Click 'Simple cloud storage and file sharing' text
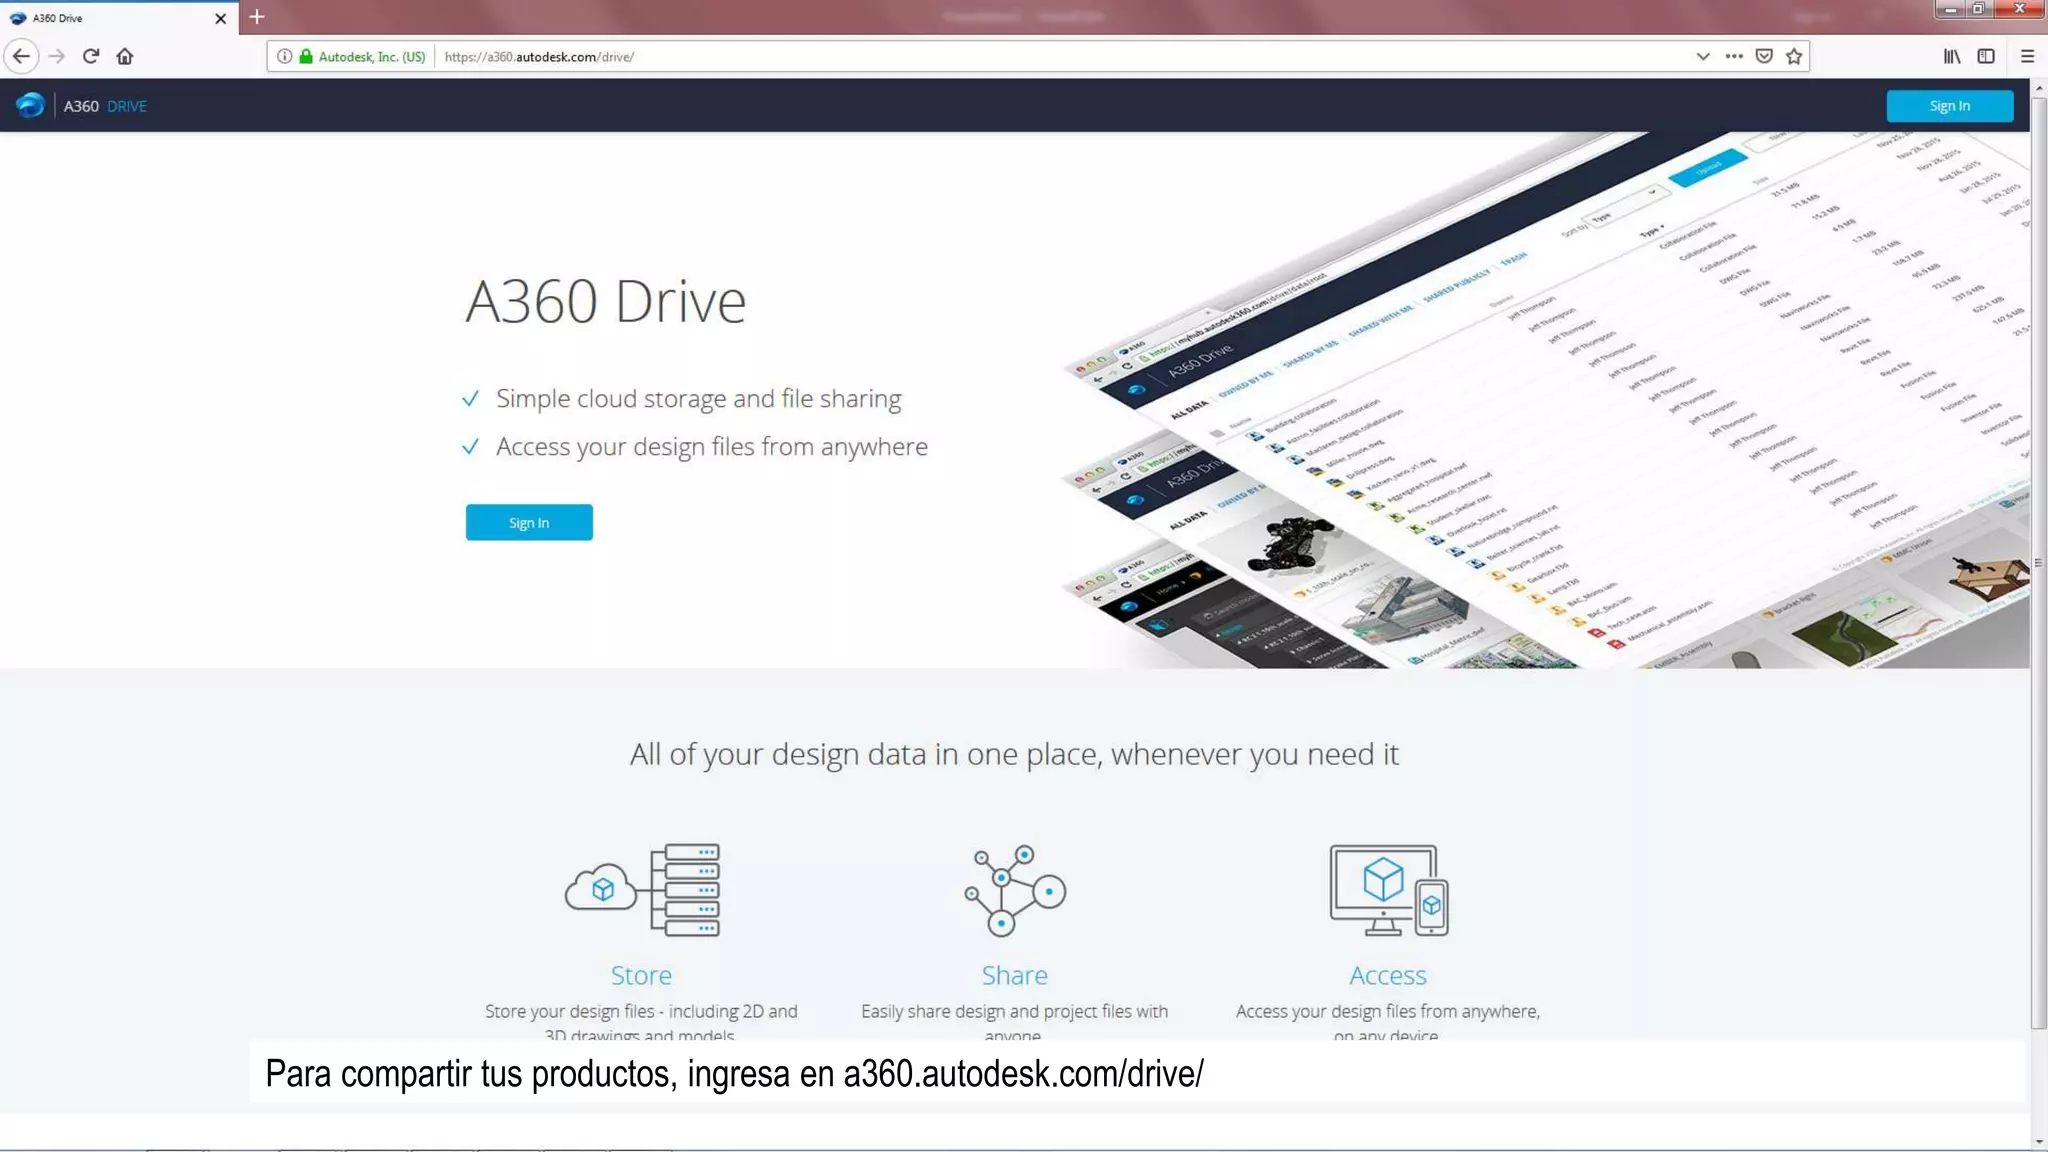Image resolution: width=2048 pixels, height=1152 pixels. (698, 398)
